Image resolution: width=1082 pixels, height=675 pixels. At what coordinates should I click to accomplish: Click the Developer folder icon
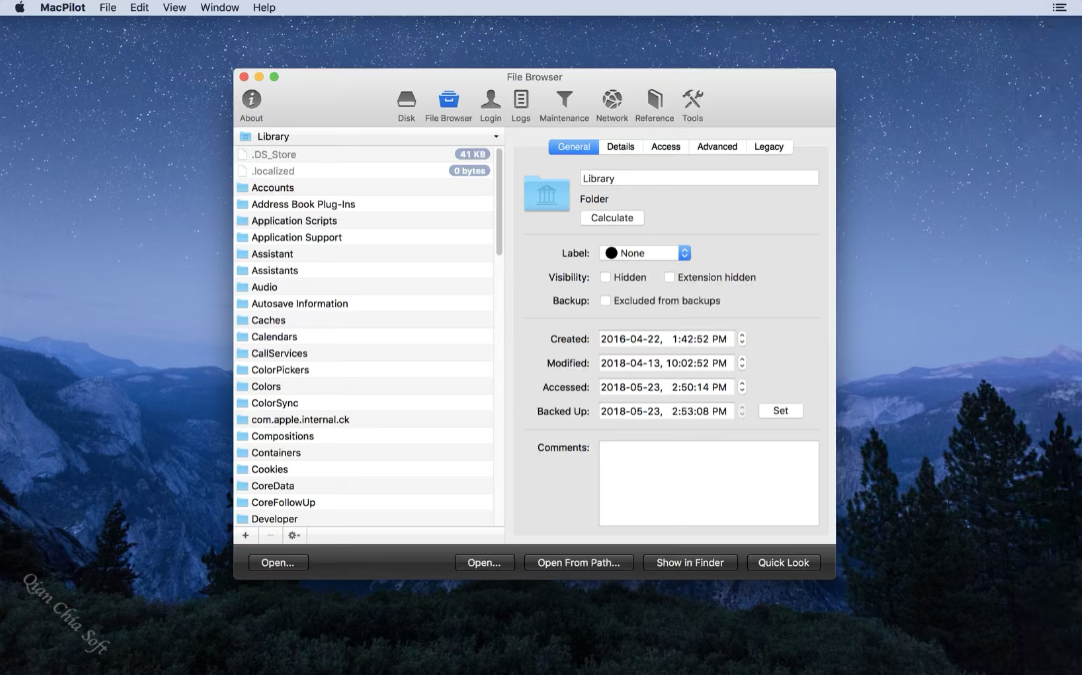(243, 519)
